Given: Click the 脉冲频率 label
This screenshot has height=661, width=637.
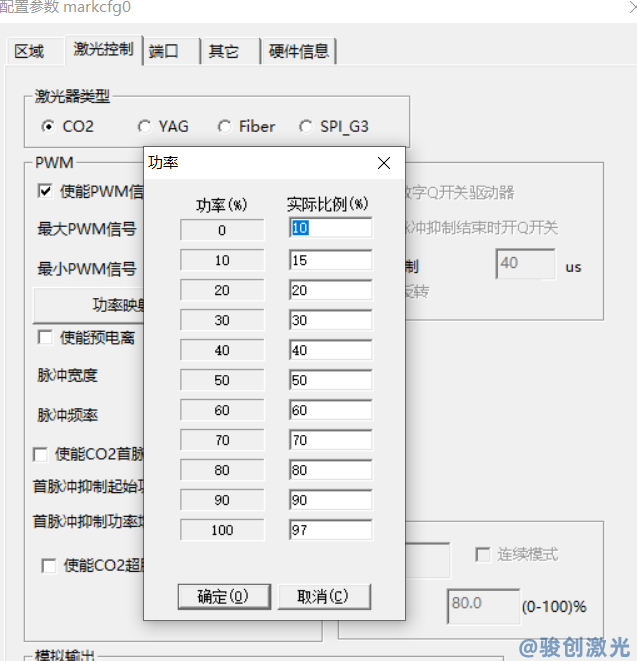Looking at the screenshot, I should pyautogui.click(x=67, y=415).
